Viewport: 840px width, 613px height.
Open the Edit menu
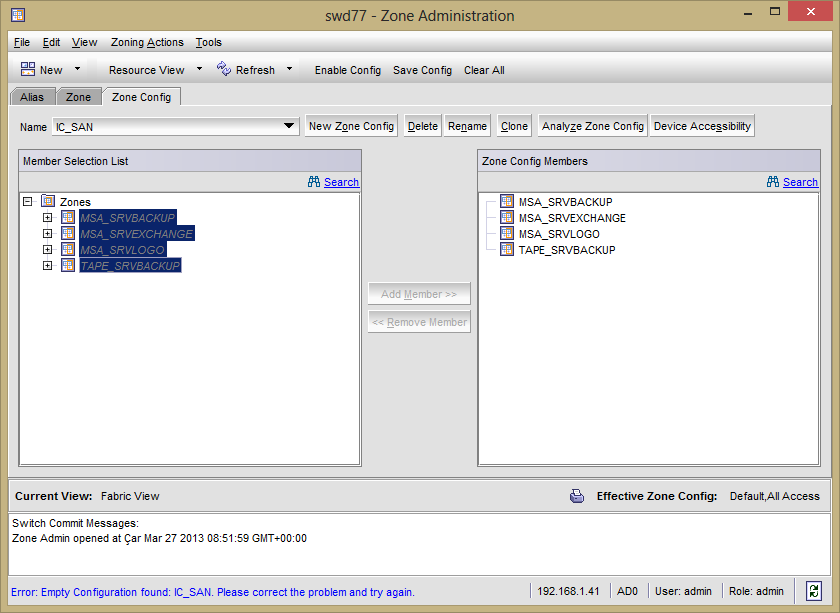click(x=51, y=42)
